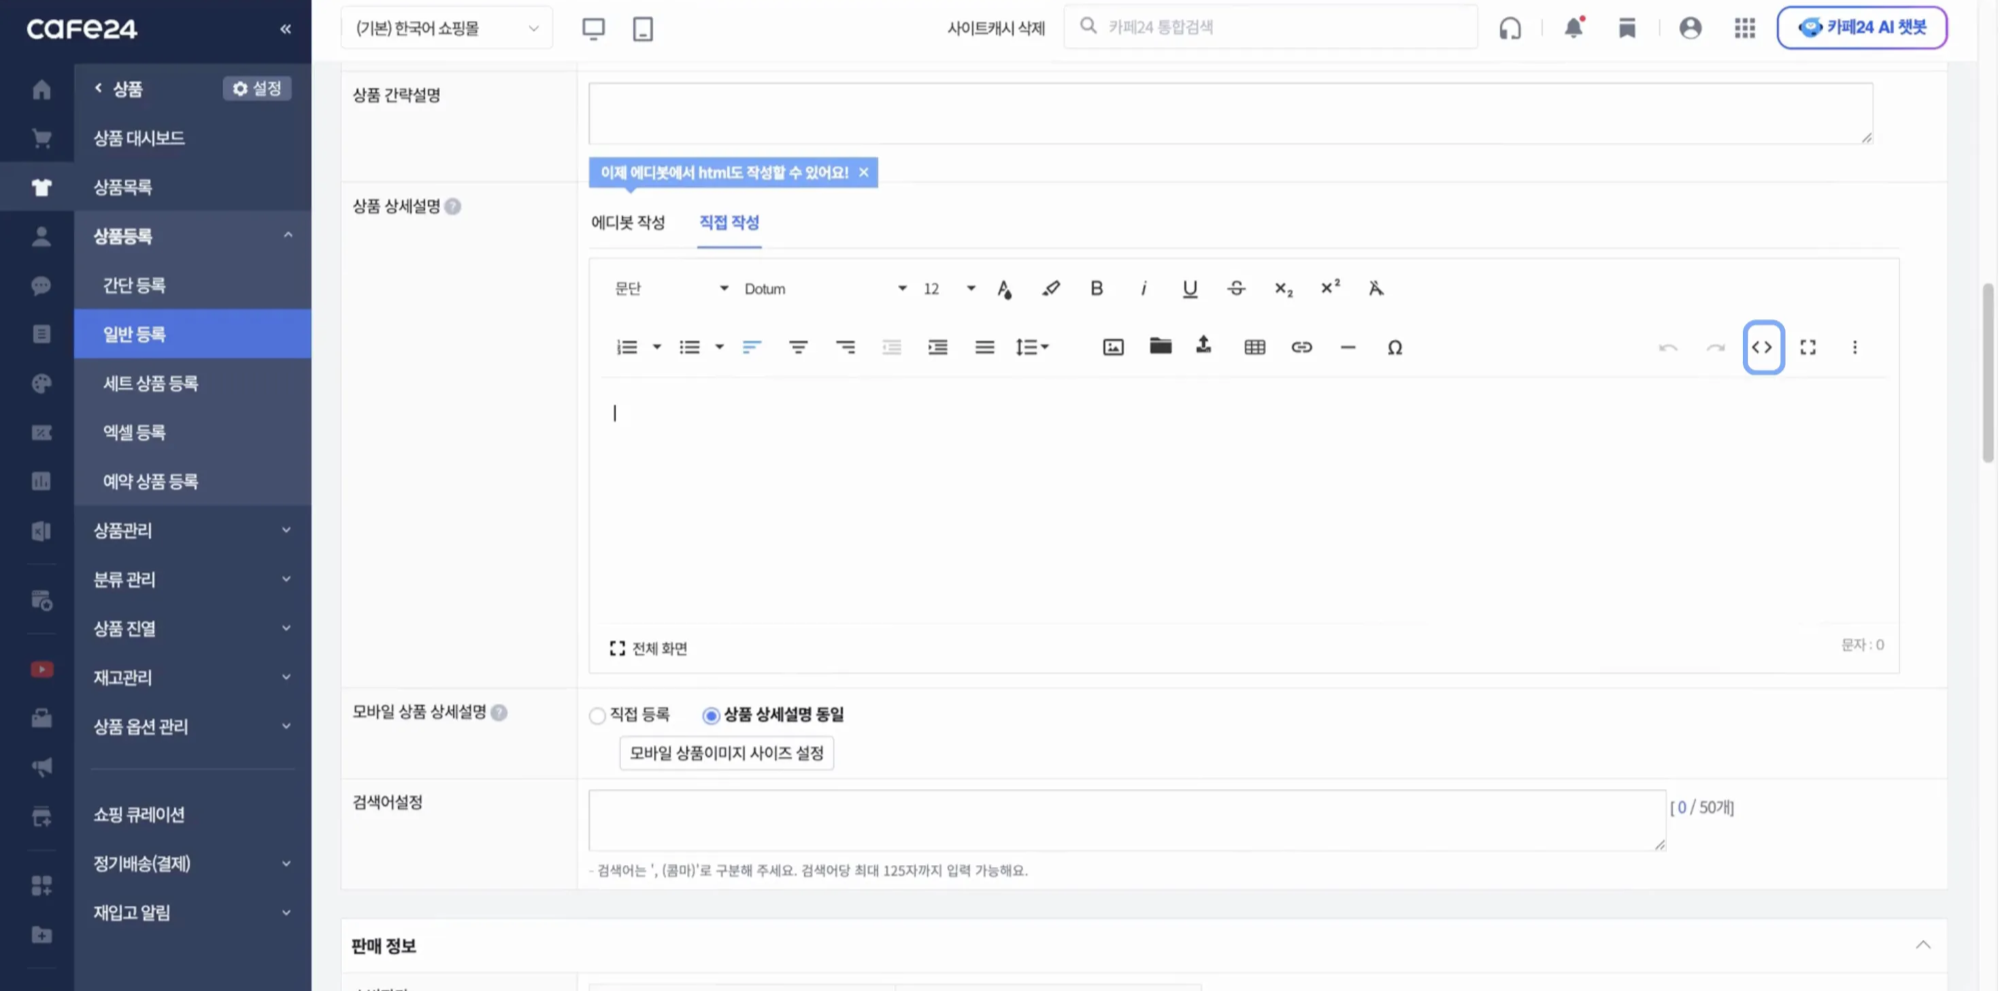
Task: Click the insert link icon
Action: point(1301,347)
